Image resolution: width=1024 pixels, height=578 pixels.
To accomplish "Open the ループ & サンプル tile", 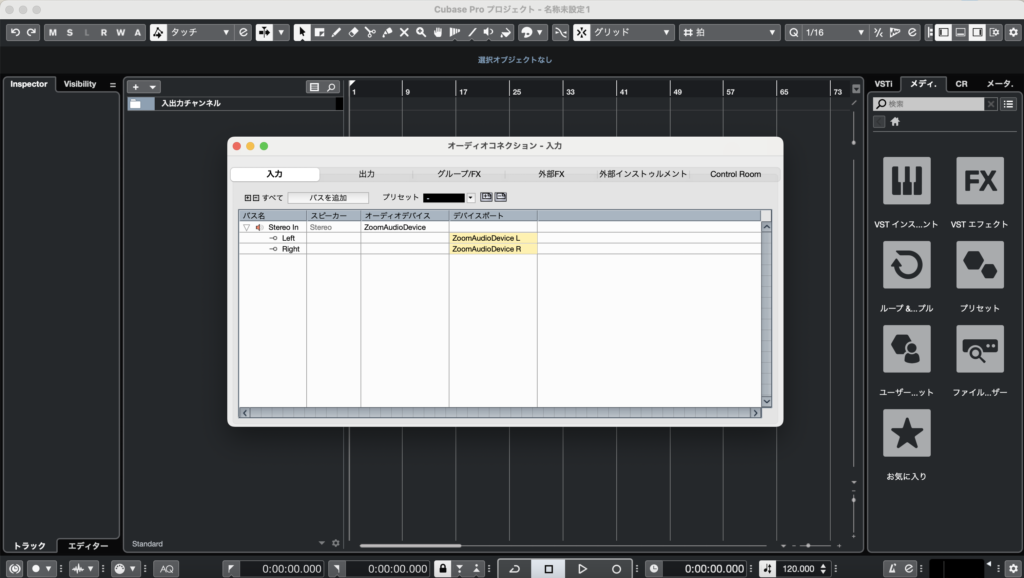I will 907,265.
